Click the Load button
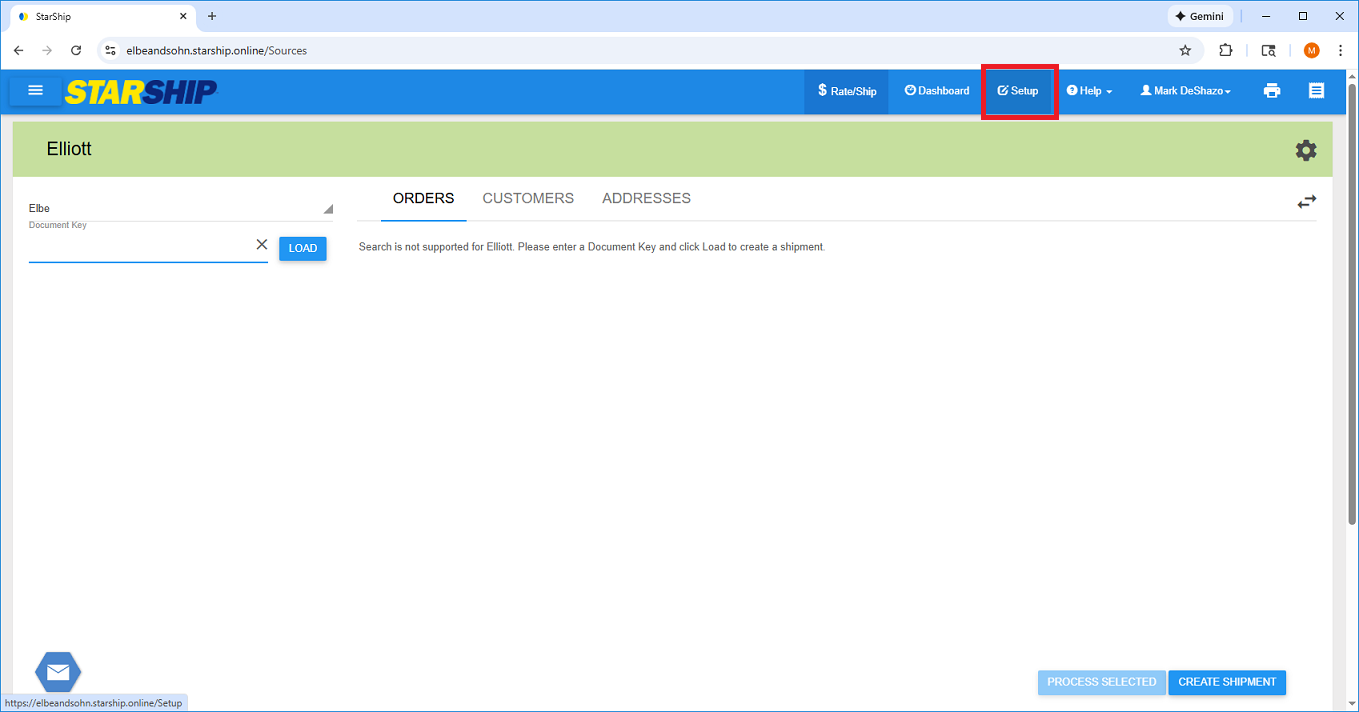The image size is (1359, 712). [x=302, y=249]
